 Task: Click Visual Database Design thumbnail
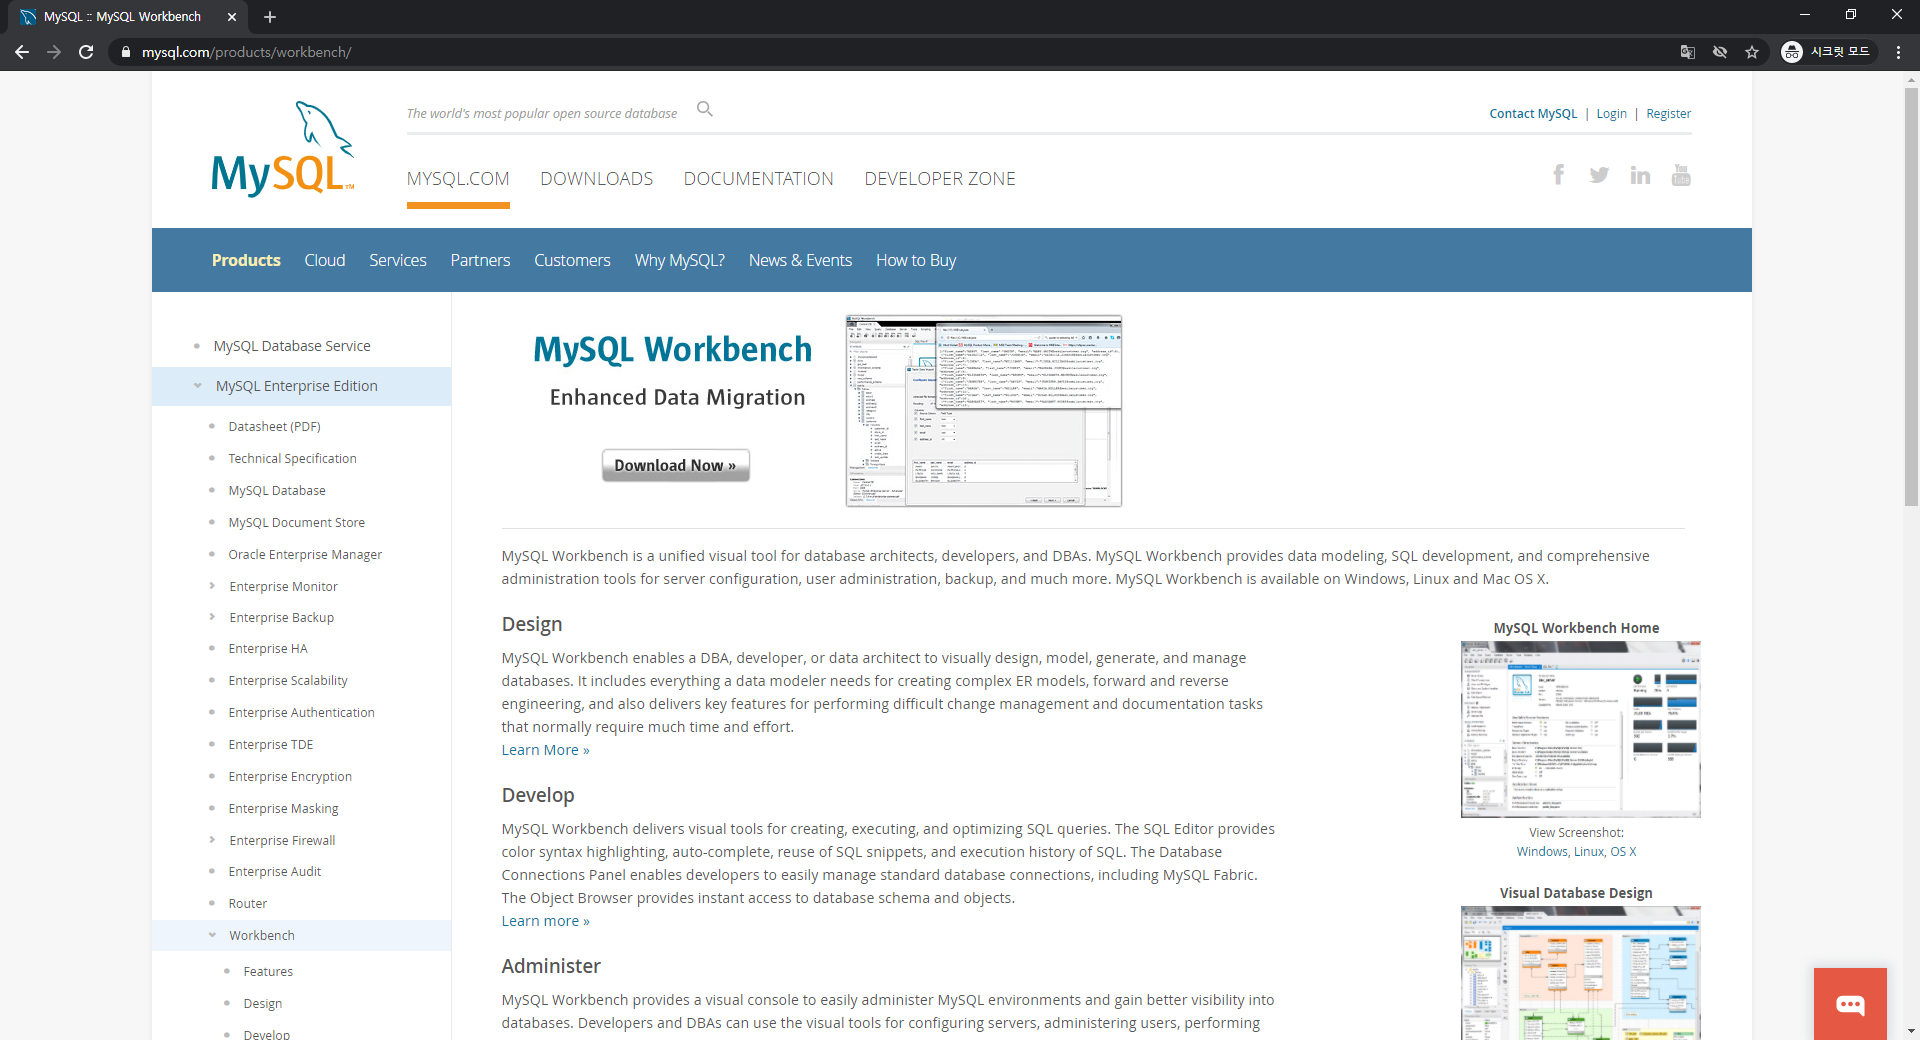tap(1580, 973)
